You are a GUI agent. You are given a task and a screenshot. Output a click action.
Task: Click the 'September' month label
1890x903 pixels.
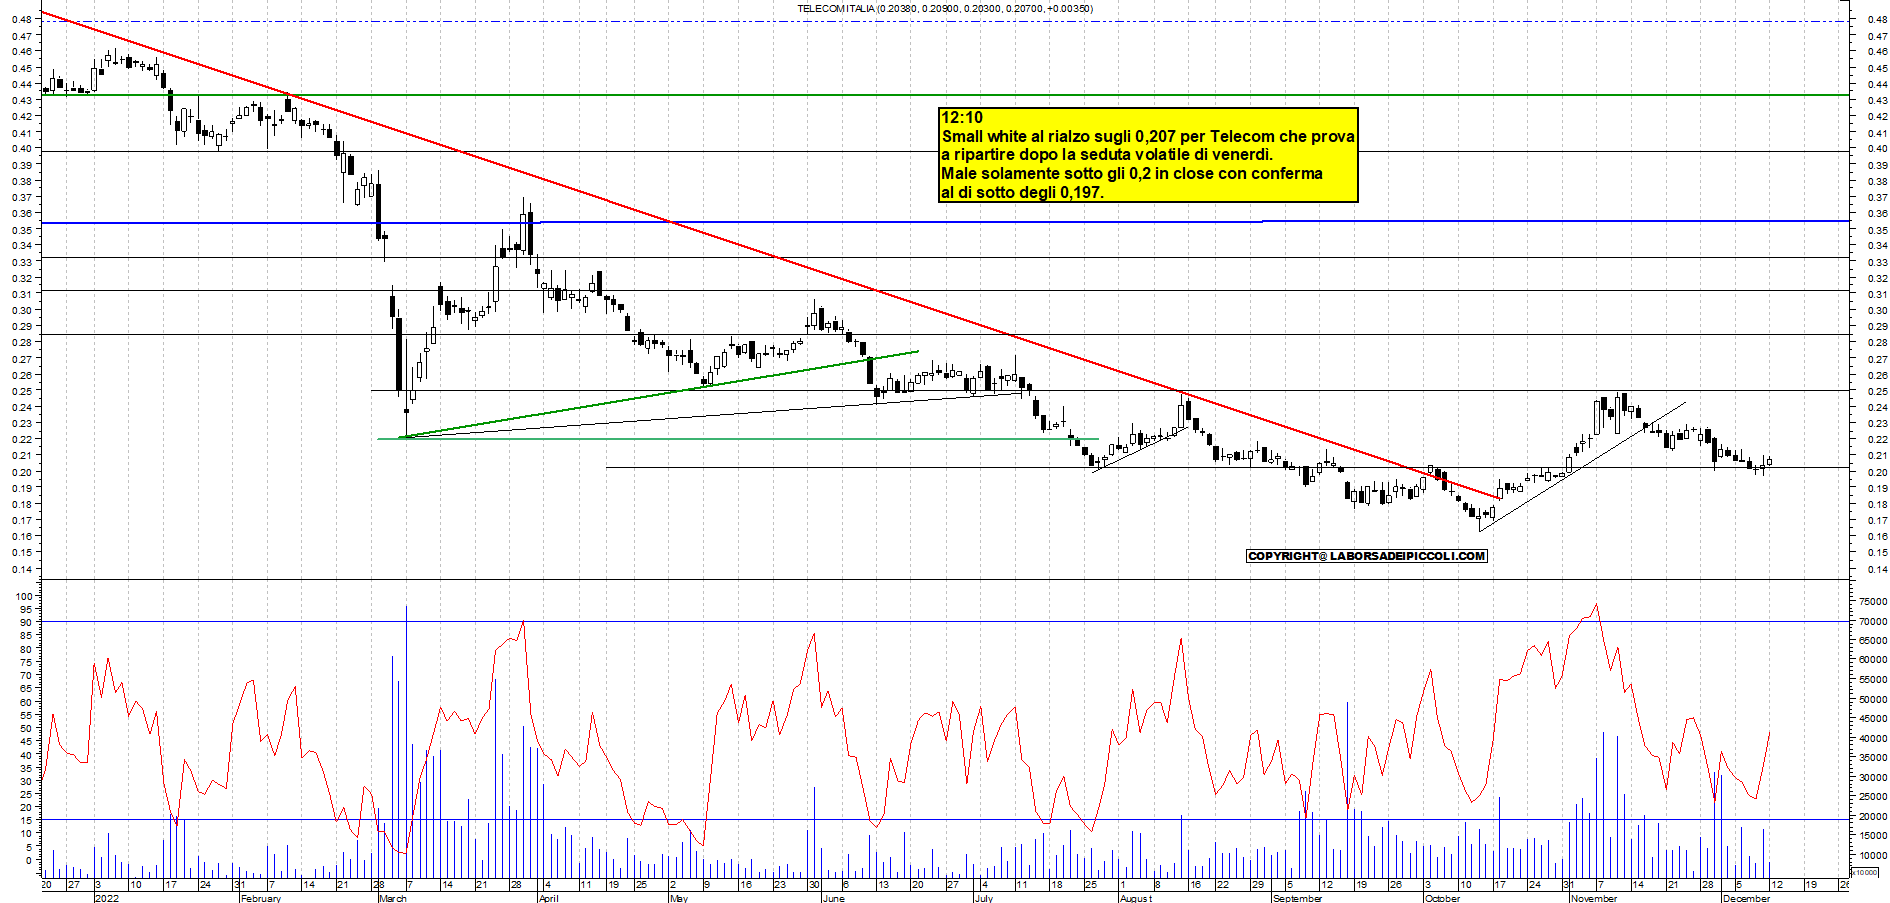(1297, 898)
